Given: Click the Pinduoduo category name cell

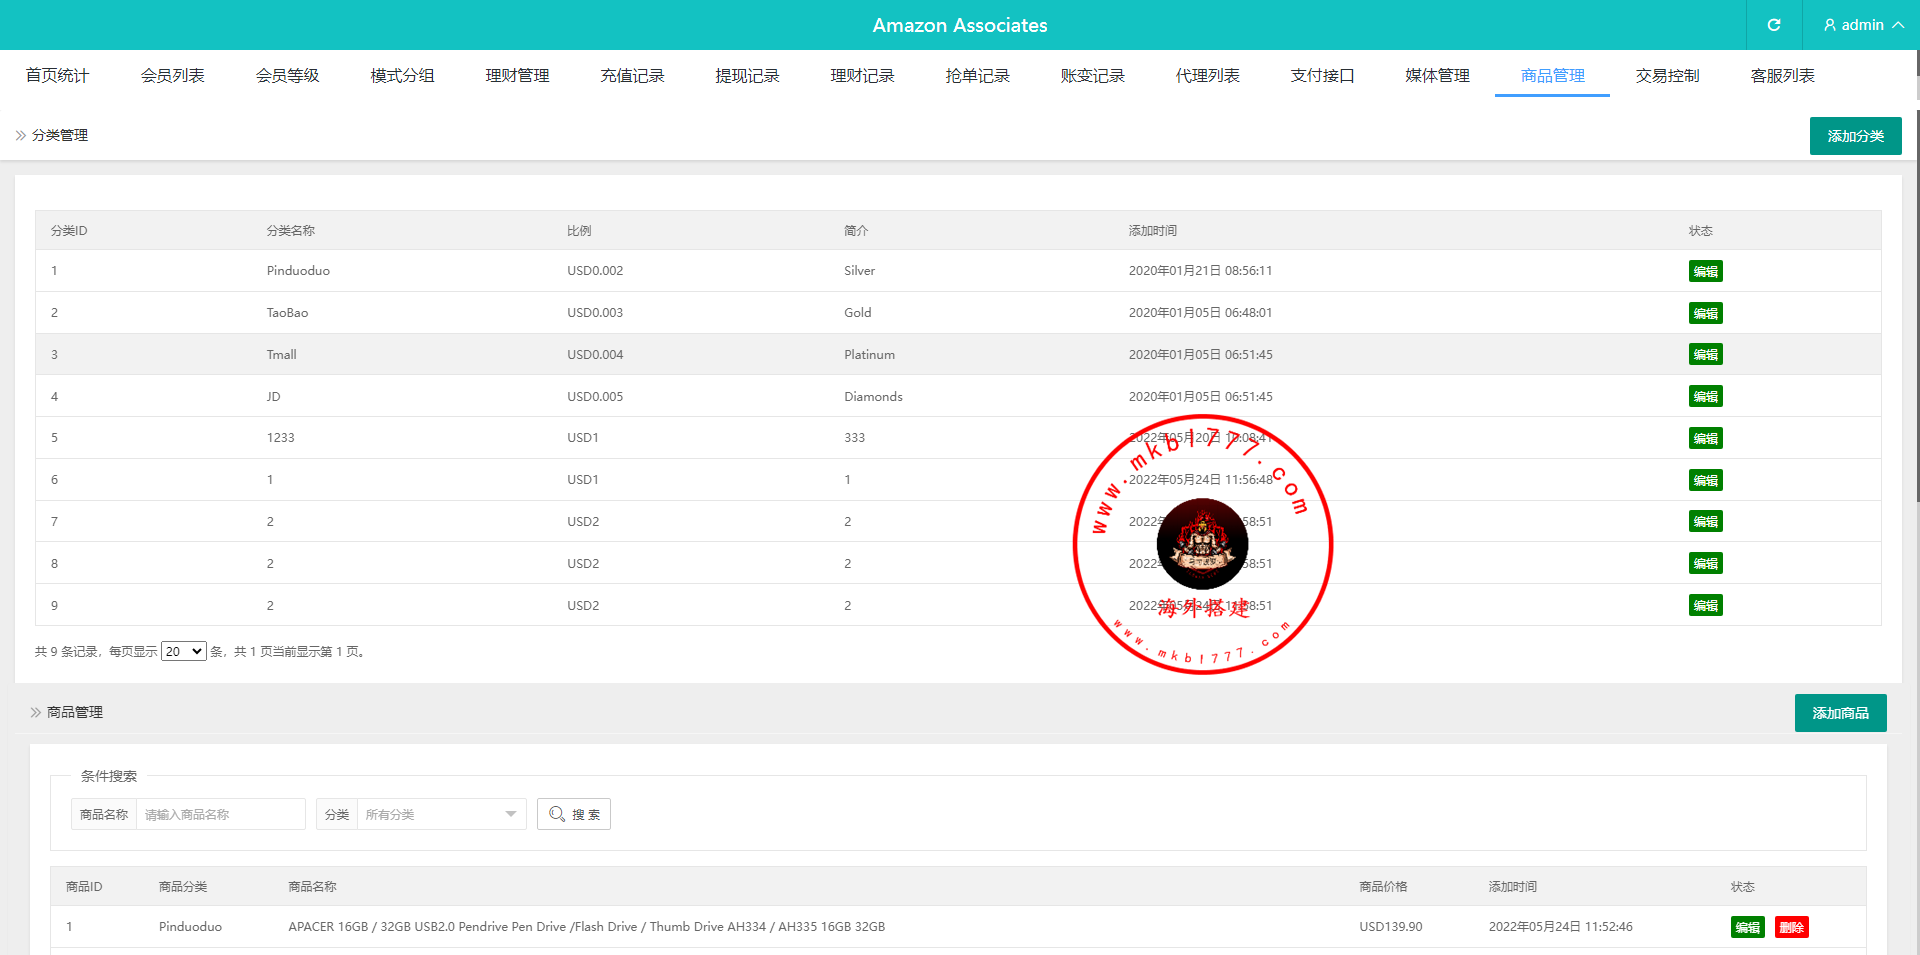Looking at the screenshot, I should [x=298, y=271].
